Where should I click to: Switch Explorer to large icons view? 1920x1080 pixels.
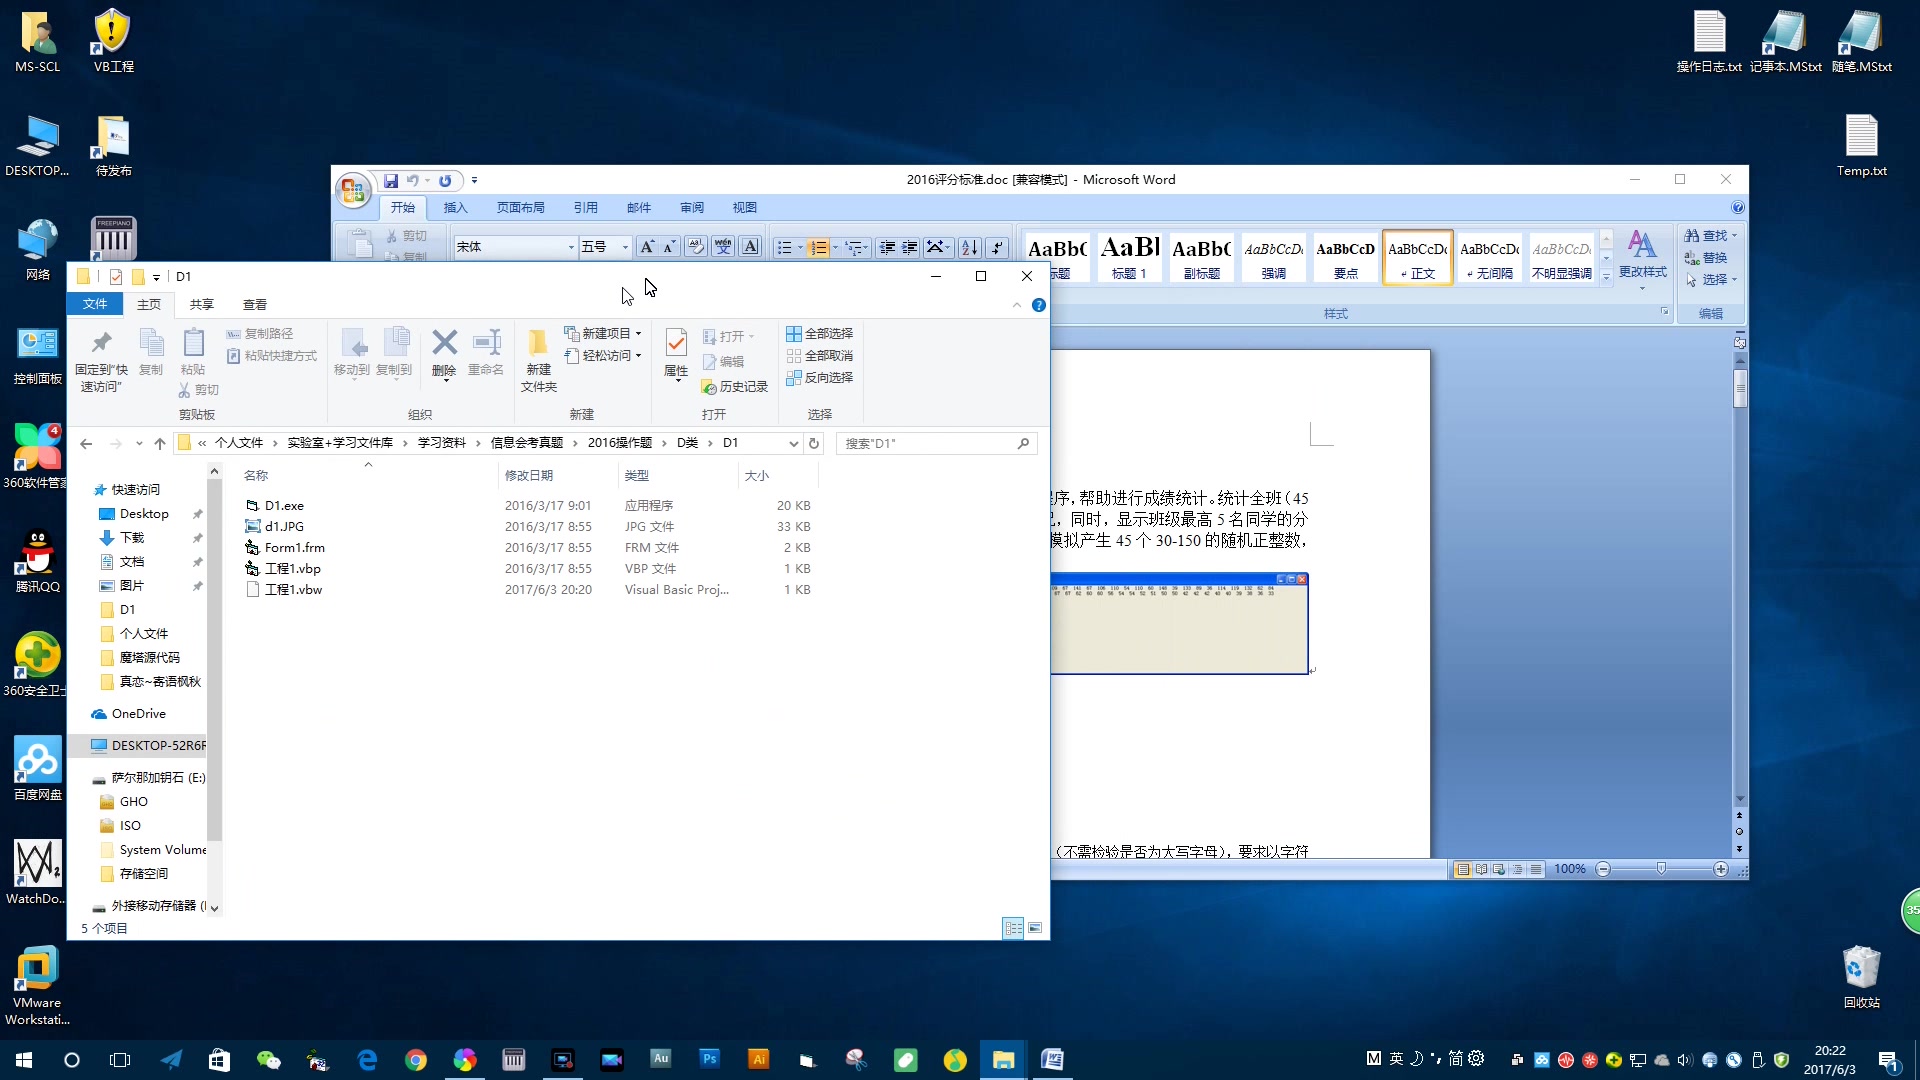point(1035,928)
